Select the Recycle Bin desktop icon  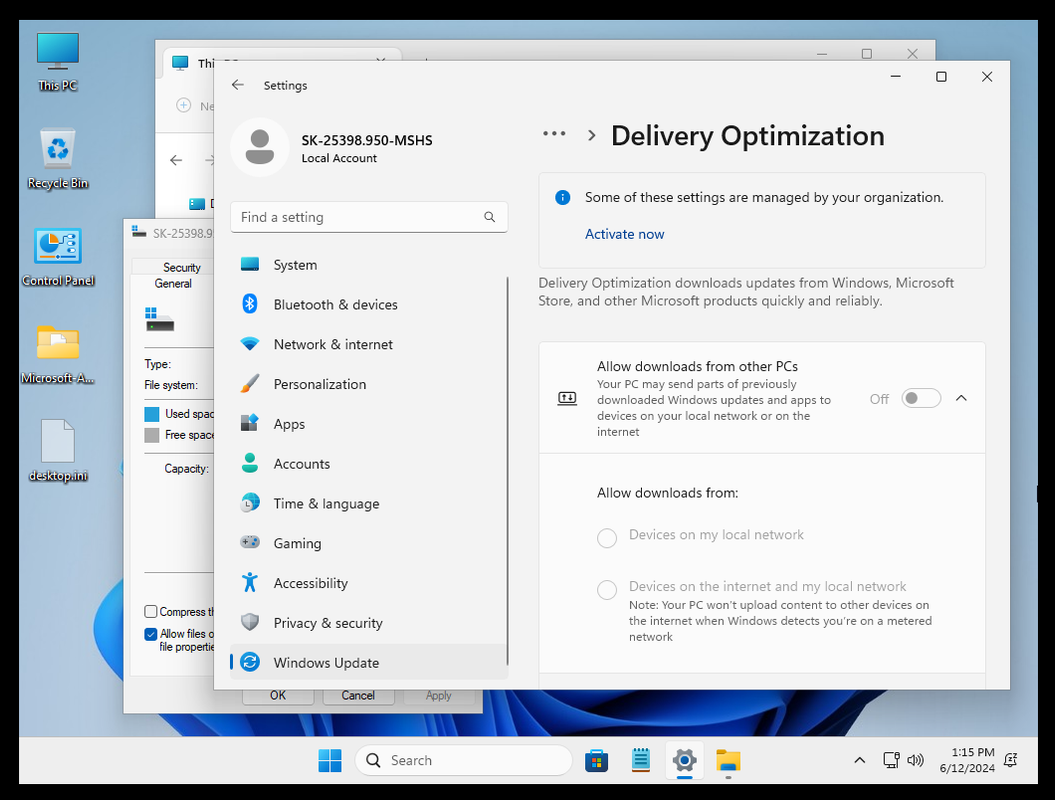58,159
